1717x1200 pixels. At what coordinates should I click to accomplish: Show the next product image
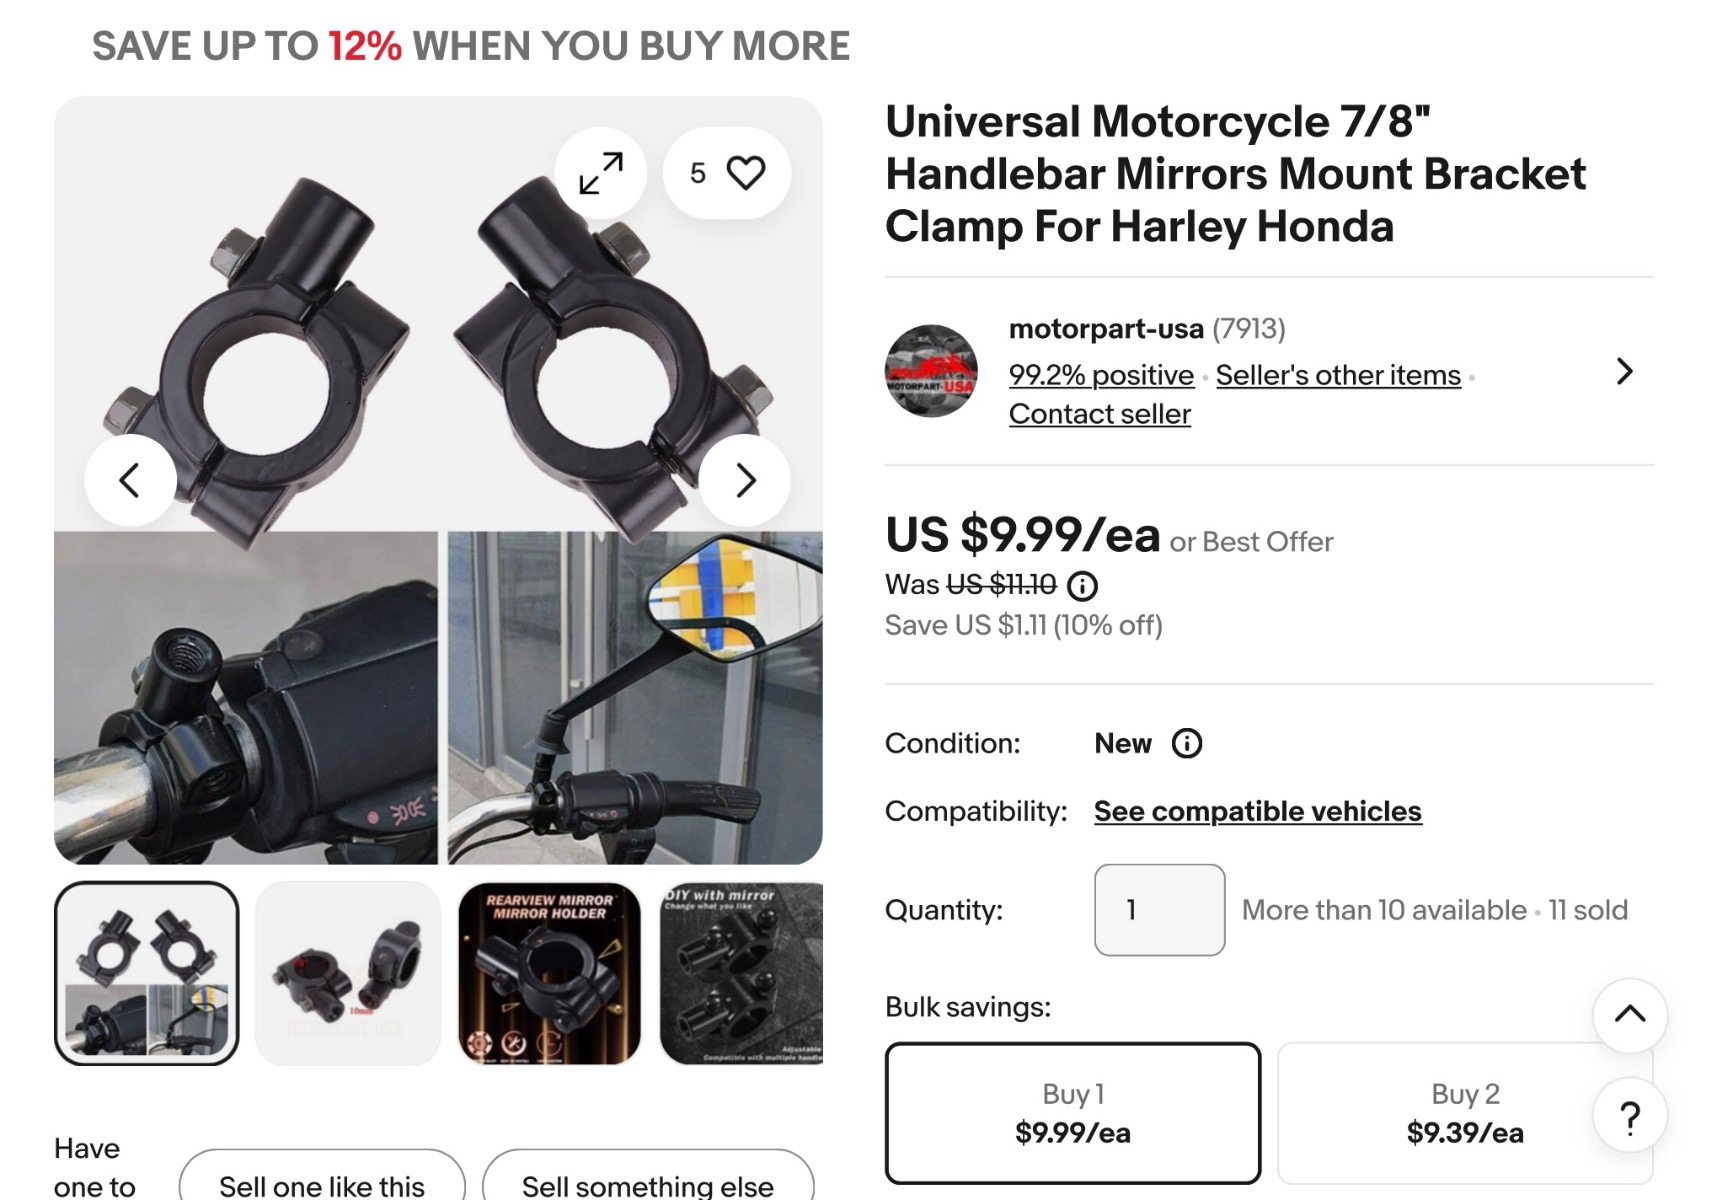pyautogui.click(x=745, y=480)
